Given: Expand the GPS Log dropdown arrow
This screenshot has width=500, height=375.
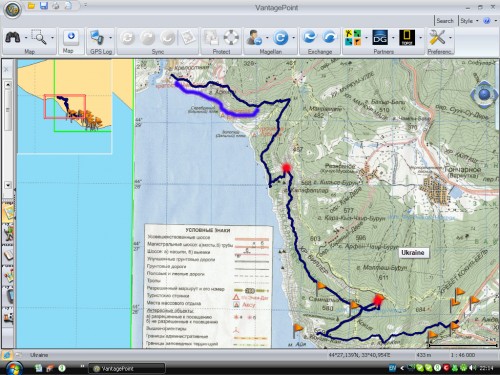Looking at the screenshot, I should [x=110, y=38].
